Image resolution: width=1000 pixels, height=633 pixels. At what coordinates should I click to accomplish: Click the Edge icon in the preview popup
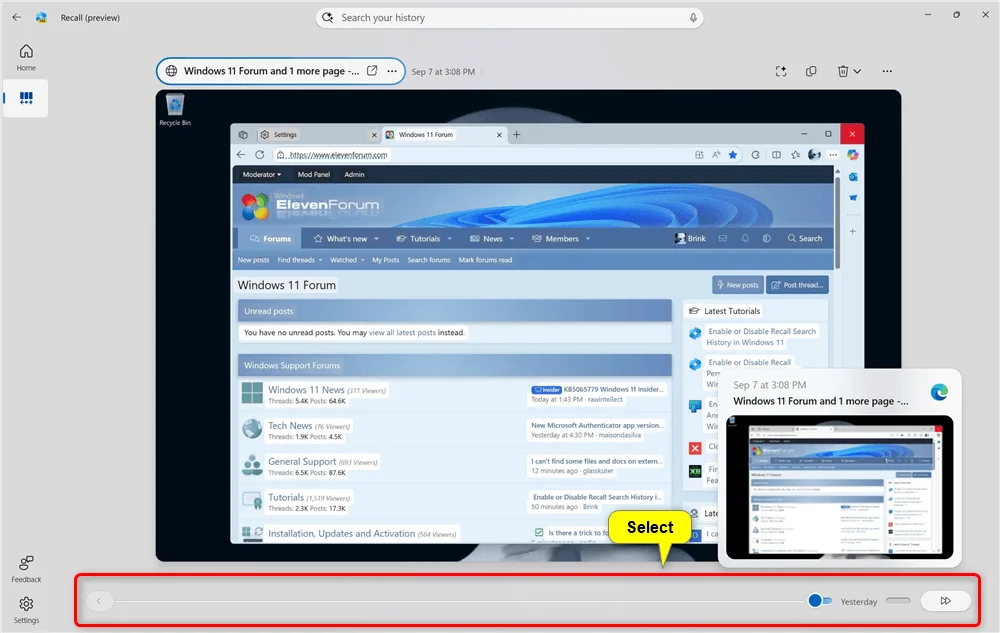939,392
